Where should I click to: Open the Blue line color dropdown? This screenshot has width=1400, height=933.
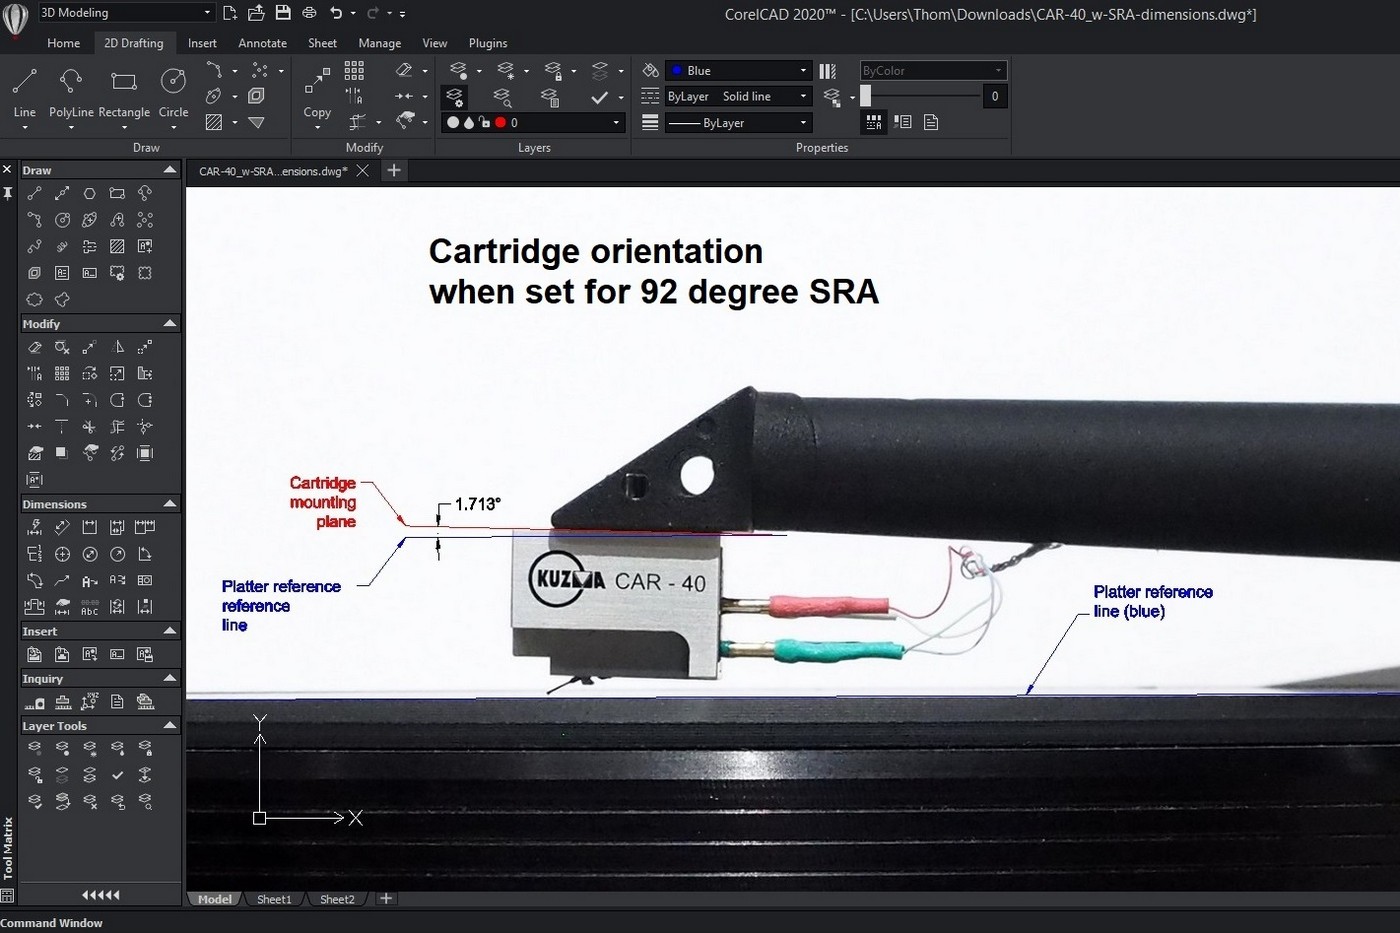pos(738,71)
